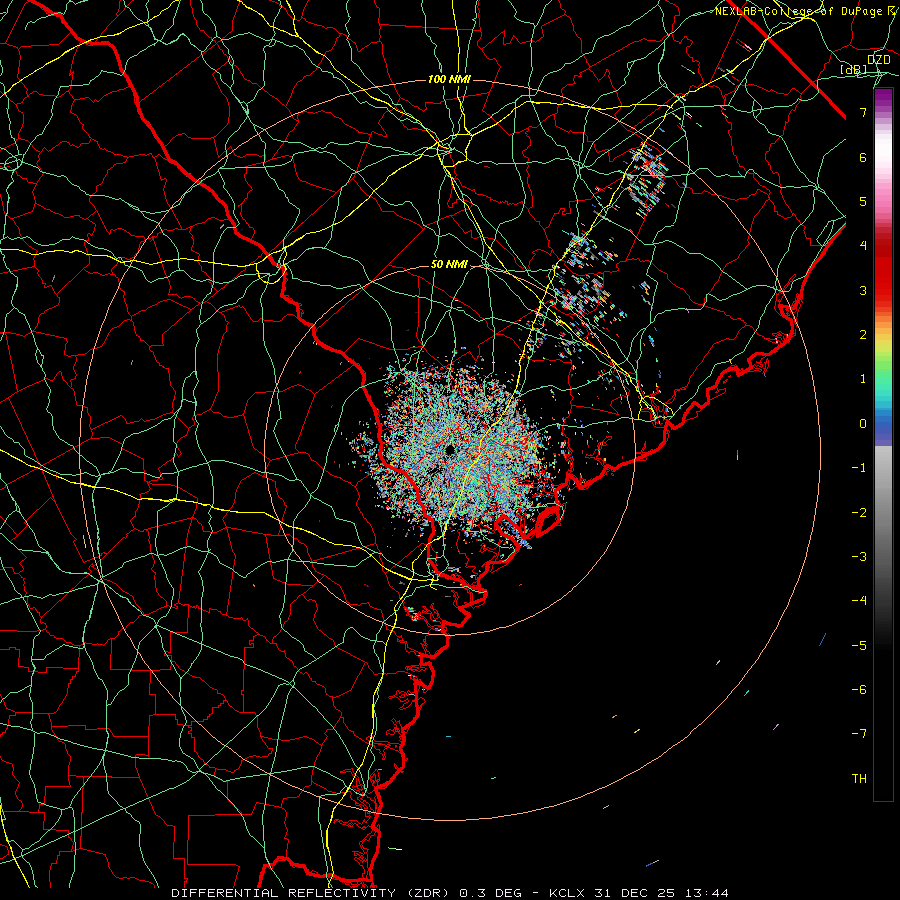Click the "50 NMI" range ring label

[449, 265]
